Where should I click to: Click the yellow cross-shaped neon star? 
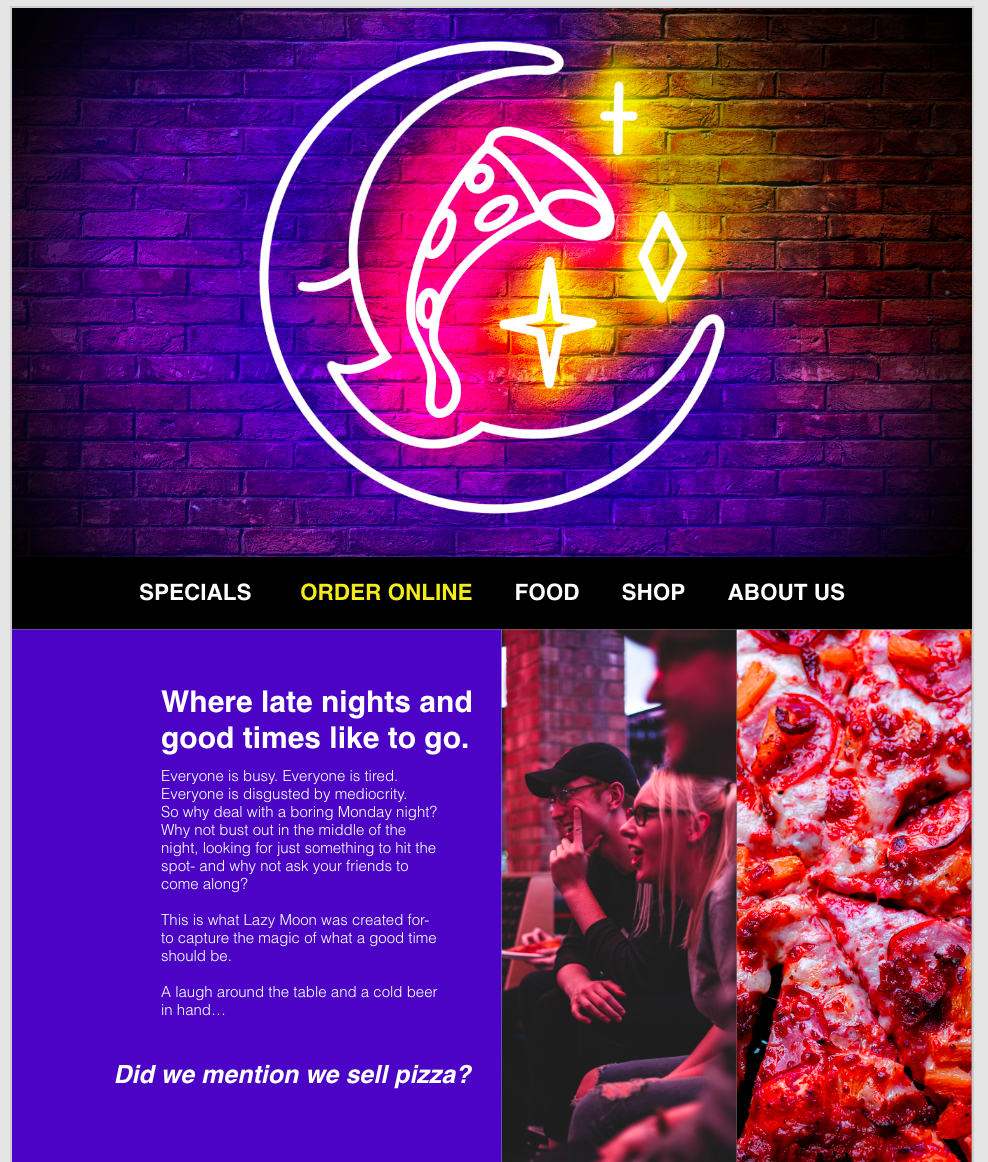618,118
